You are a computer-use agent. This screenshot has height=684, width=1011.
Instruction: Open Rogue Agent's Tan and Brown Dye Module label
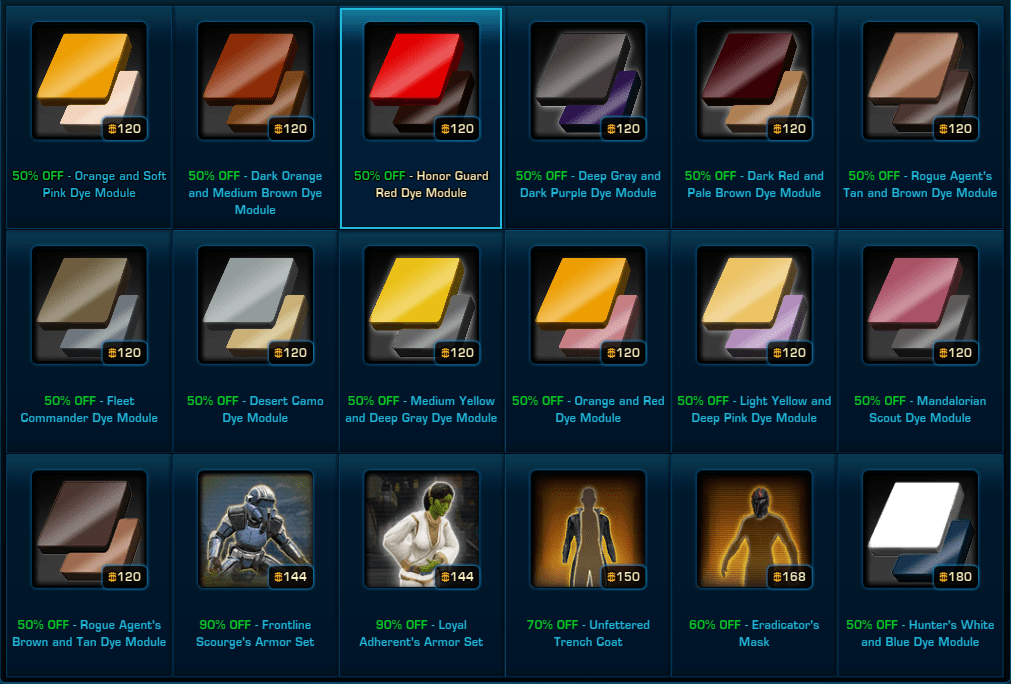pyautogui.click(x=920, y=184)
